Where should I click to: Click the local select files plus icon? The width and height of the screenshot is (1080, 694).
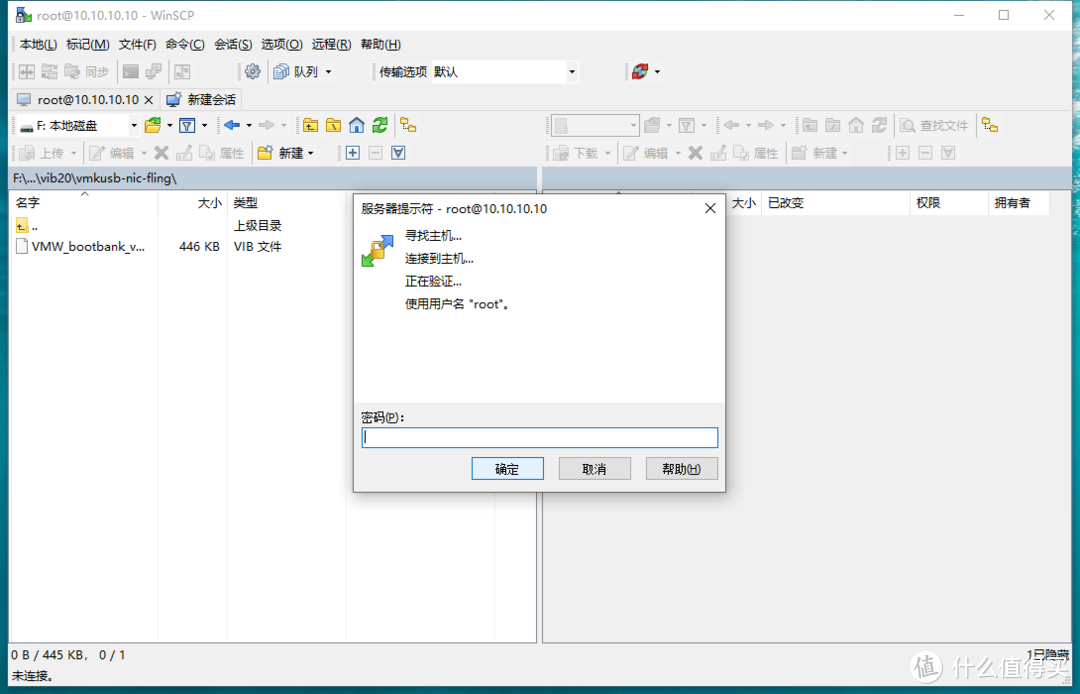(x=353, y=153)
